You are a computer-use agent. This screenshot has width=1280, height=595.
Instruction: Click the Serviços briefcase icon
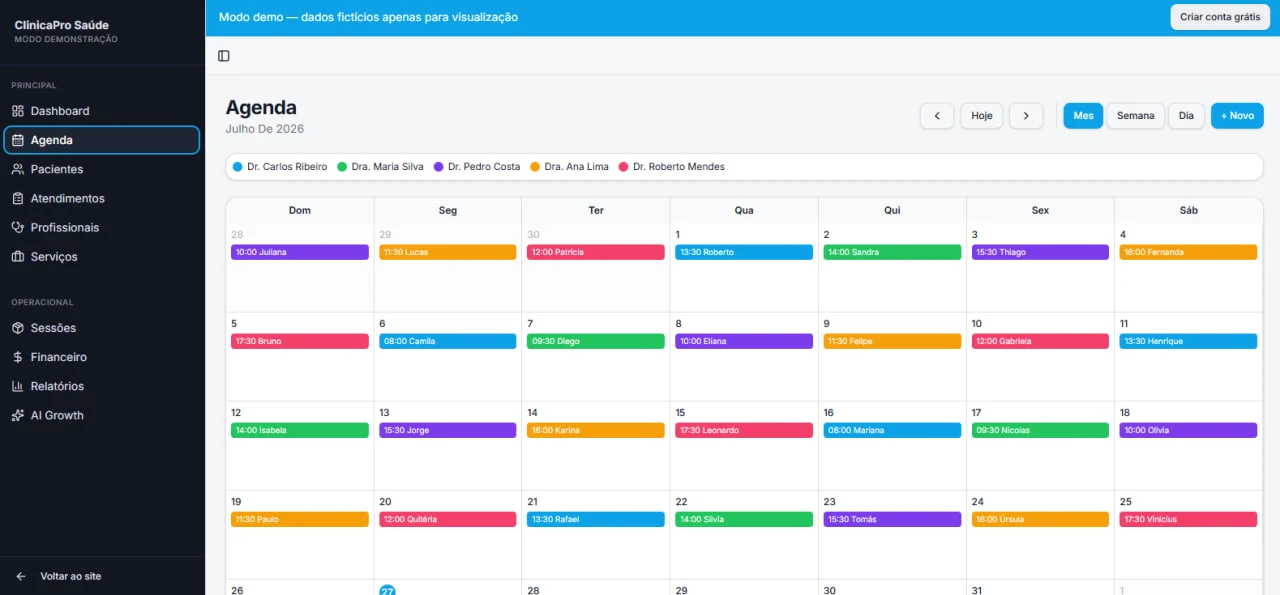coord(18,256)
